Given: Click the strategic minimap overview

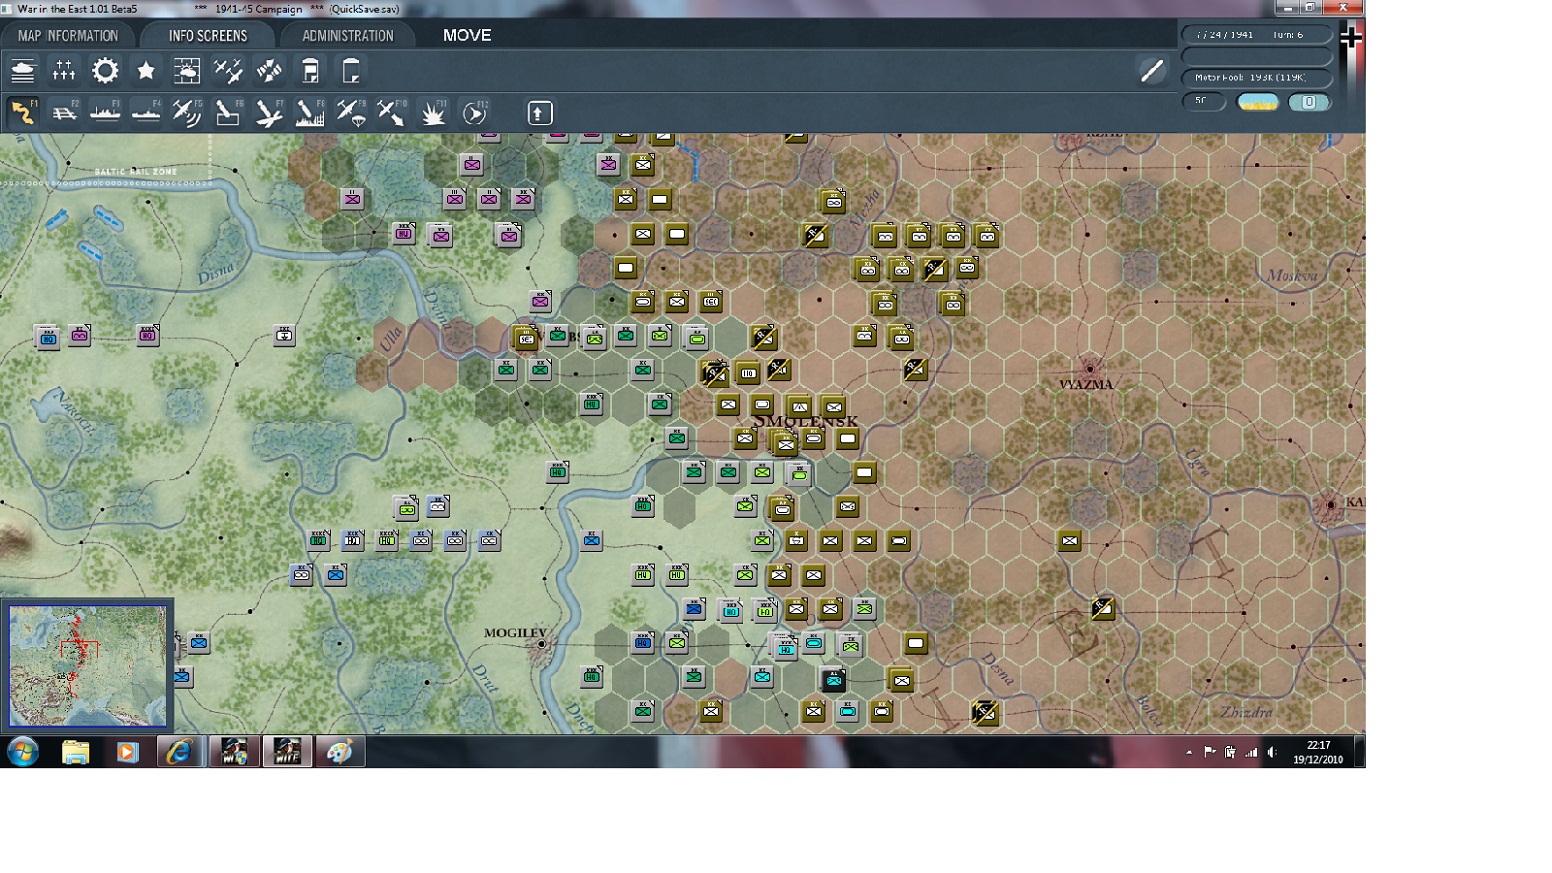Looking at the screenshot, I should (x=88, y=665).
